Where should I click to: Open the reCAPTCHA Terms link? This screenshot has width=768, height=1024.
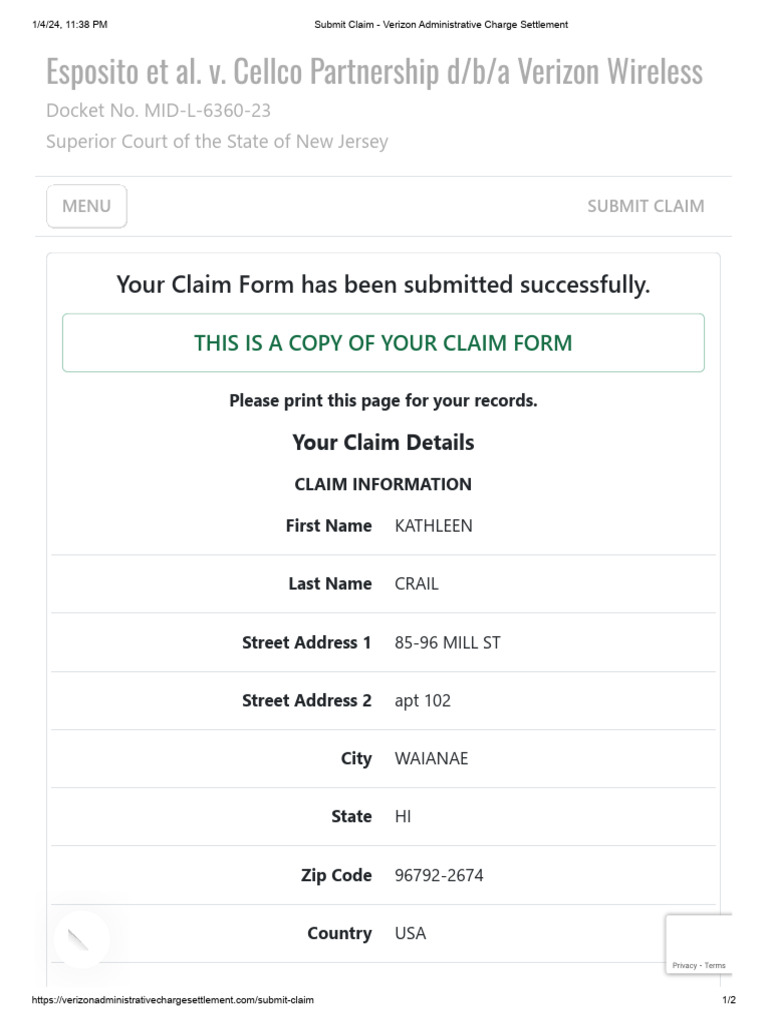pyautogui.click(x=715, y=965)
